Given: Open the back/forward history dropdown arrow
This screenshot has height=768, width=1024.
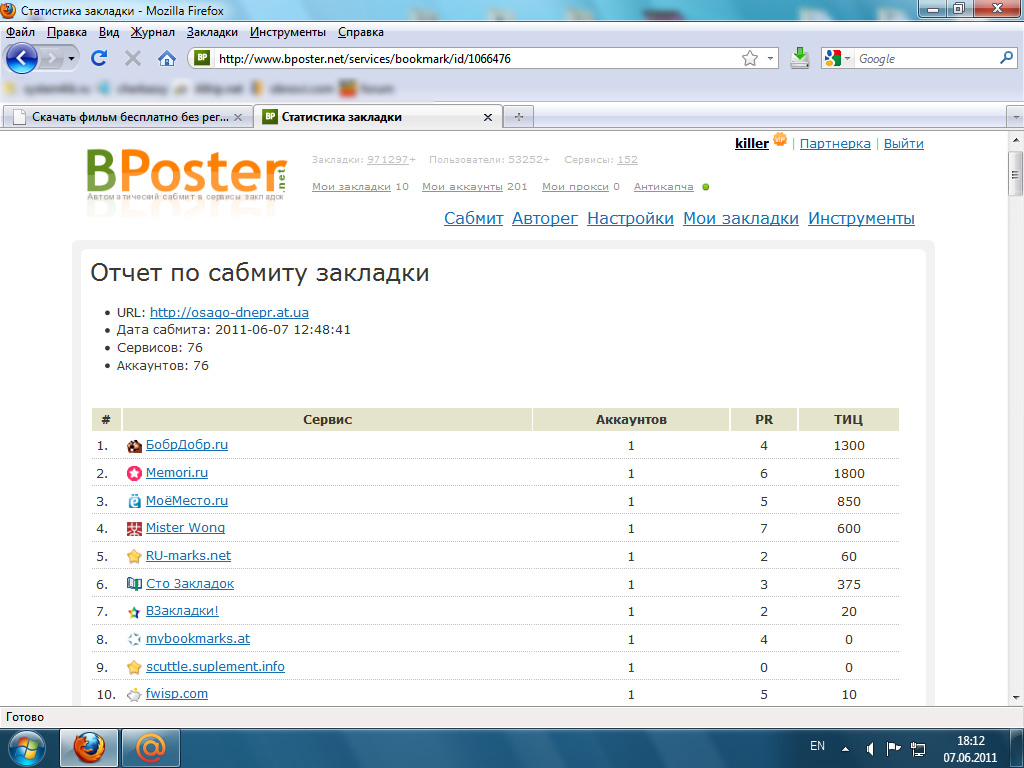Looking at the screenshot, I should click(71, 59).
